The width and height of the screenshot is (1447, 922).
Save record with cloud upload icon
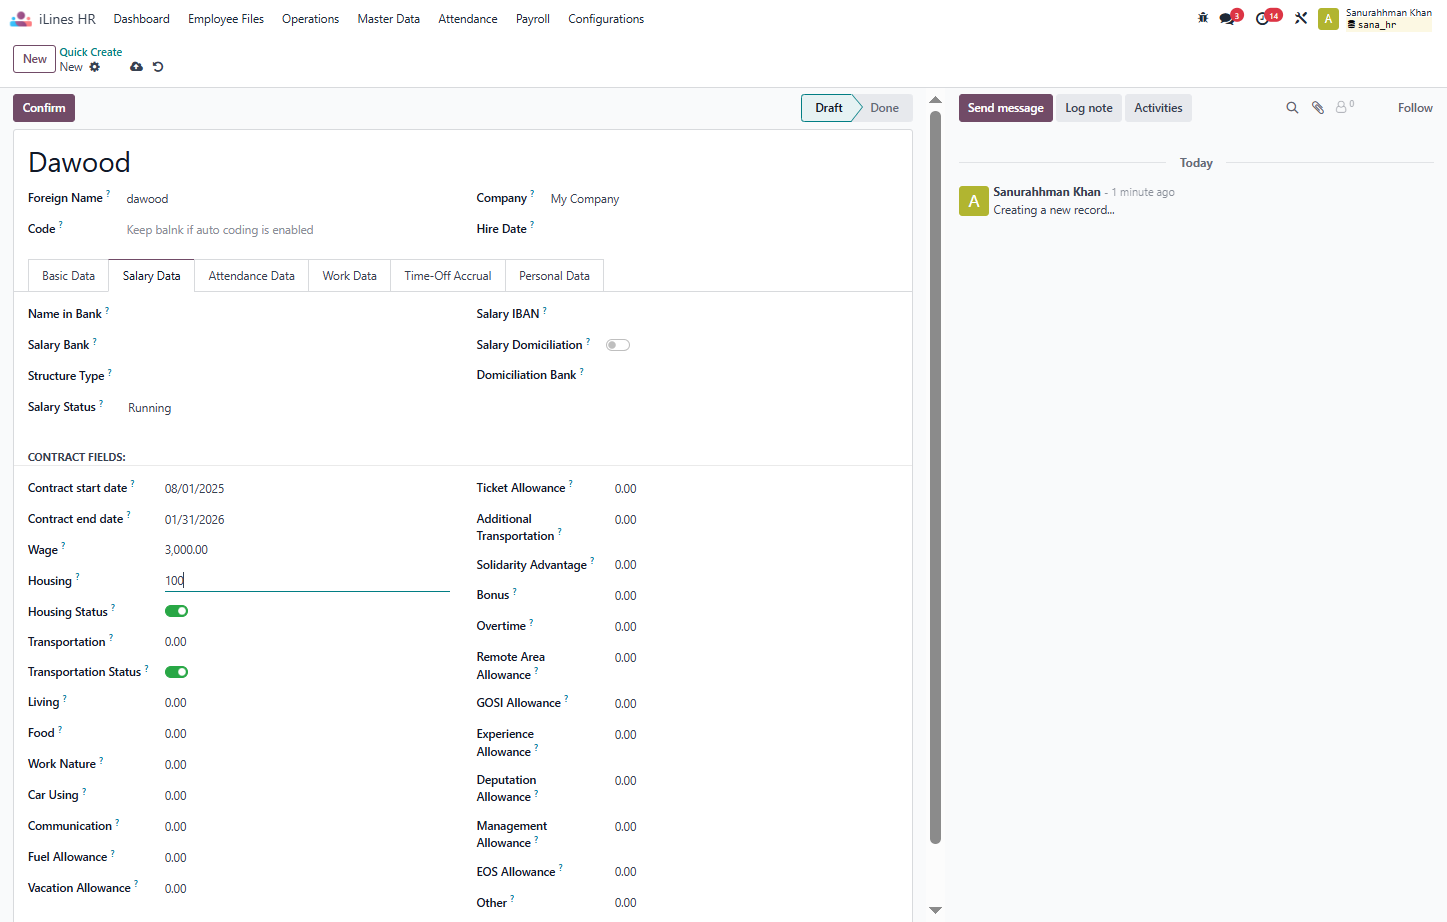136,67
